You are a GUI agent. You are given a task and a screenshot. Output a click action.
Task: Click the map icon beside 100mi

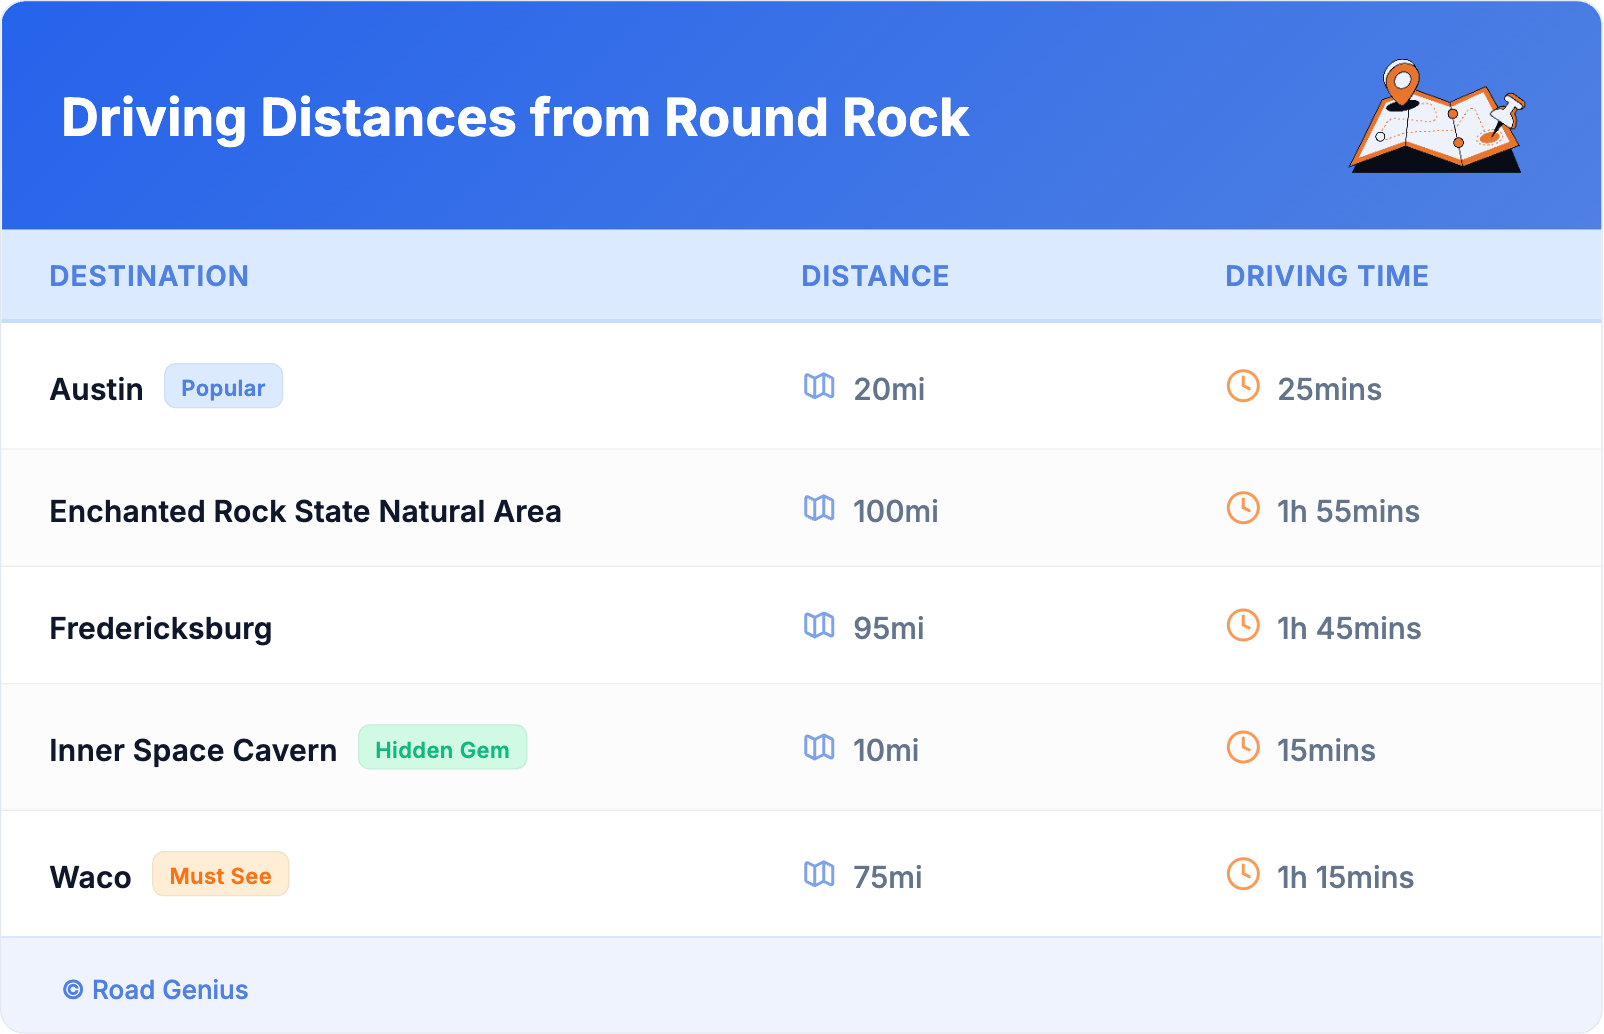[819, 508]
